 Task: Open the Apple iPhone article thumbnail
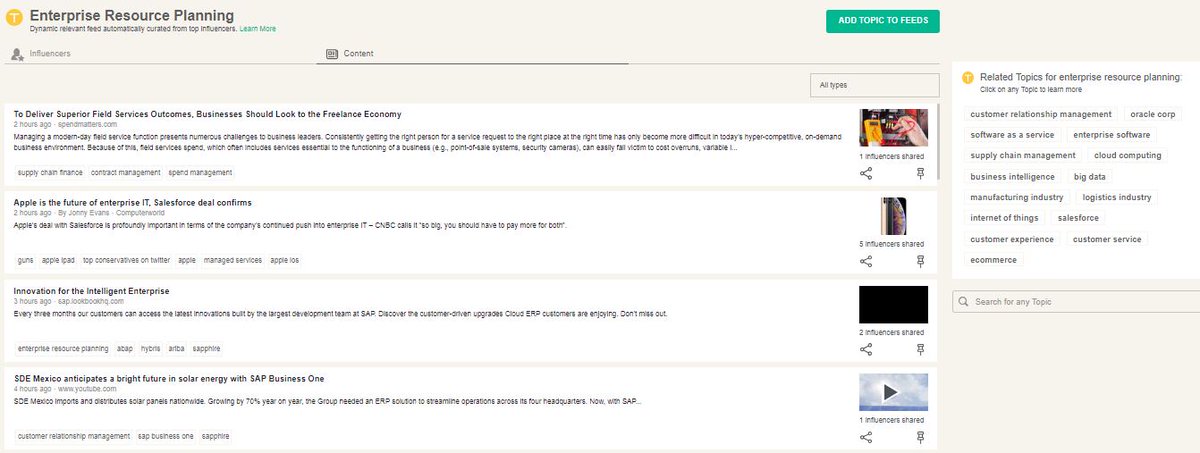894,216
